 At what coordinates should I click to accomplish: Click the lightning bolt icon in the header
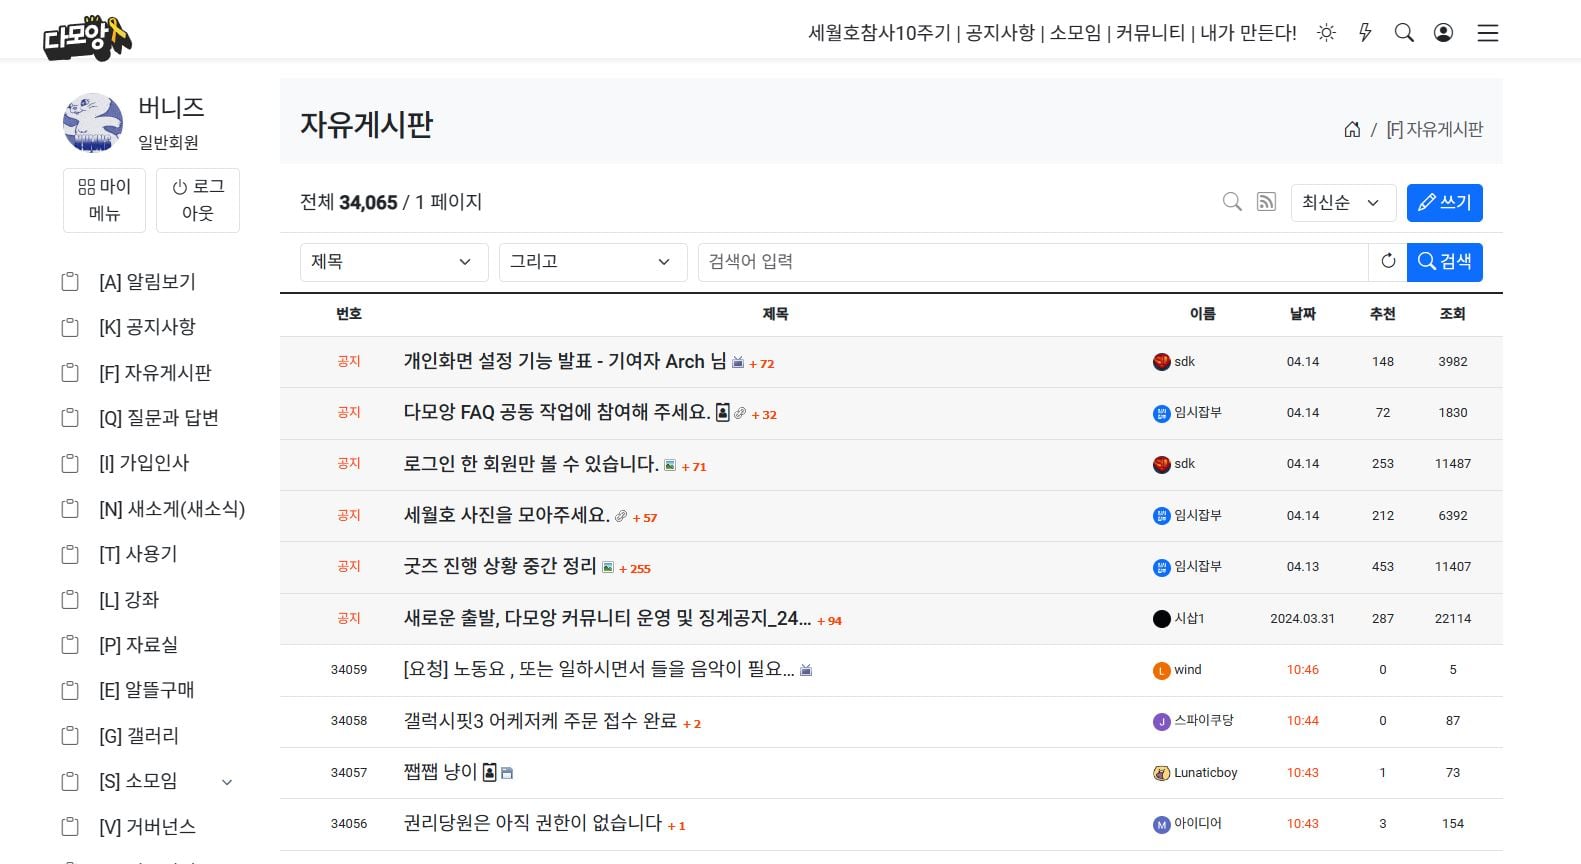pyautogui.click(x=1365, y=33)
